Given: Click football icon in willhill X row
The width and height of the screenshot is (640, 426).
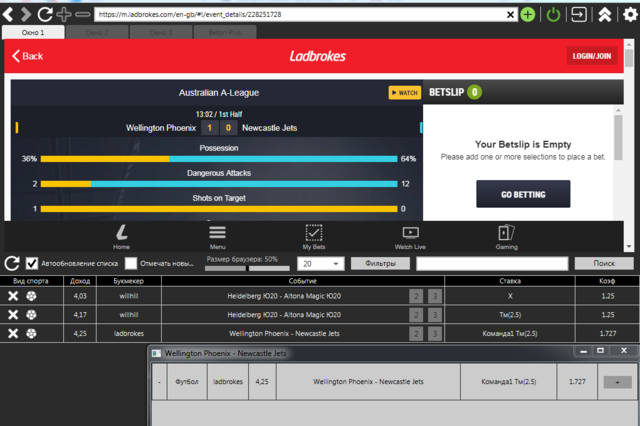Looking at the screenshot, I should click(31, 296).
